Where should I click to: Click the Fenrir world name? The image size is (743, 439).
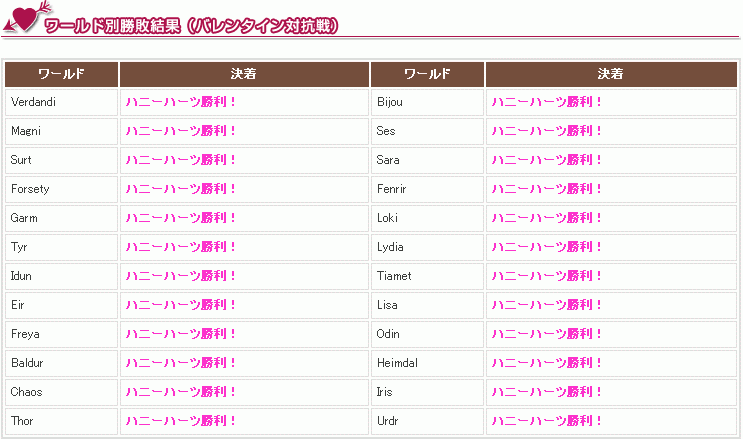(x=391, y=189)
